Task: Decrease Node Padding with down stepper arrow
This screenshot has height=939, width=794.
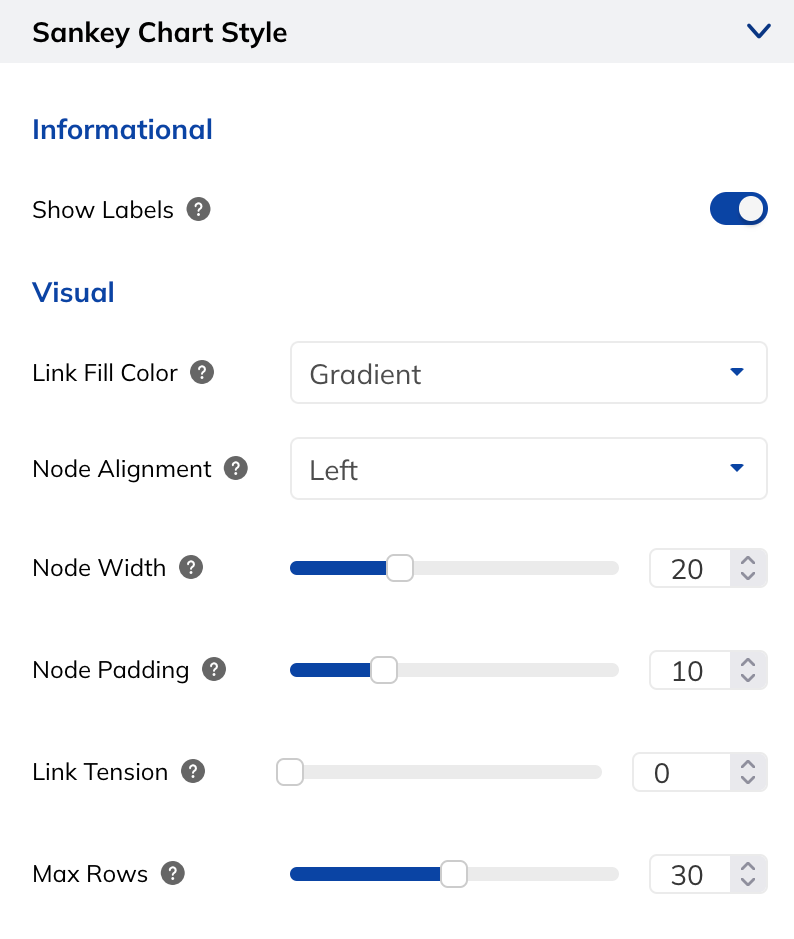Action: pos(748,677)
